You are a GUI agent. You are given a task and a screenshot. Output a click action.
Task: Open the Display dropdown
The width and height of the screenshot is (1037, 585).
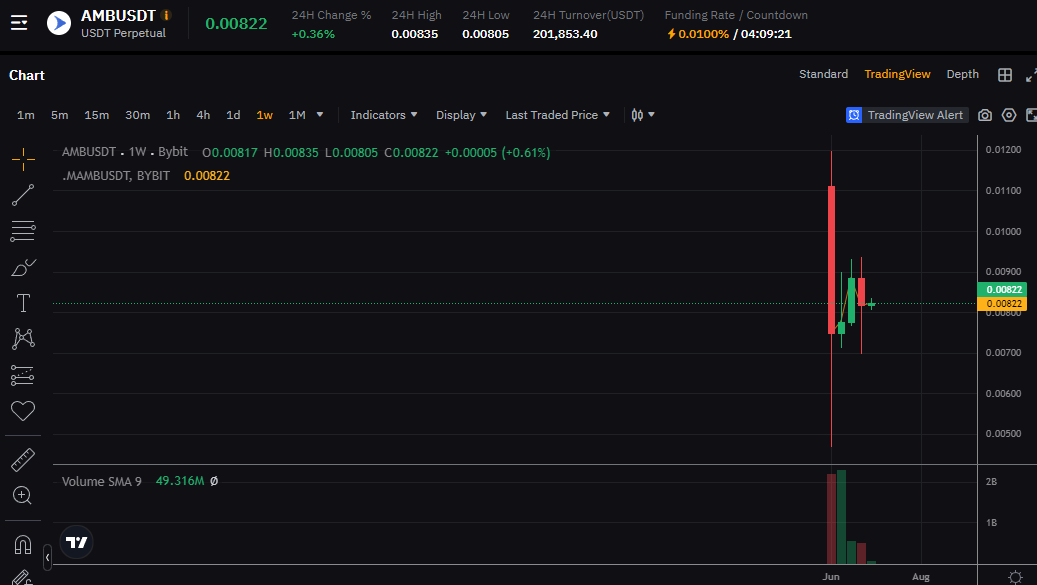point(462,115)
